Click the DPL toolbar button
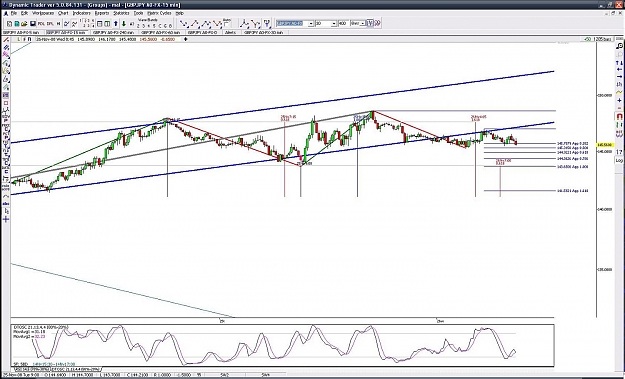 click(50, 24)
